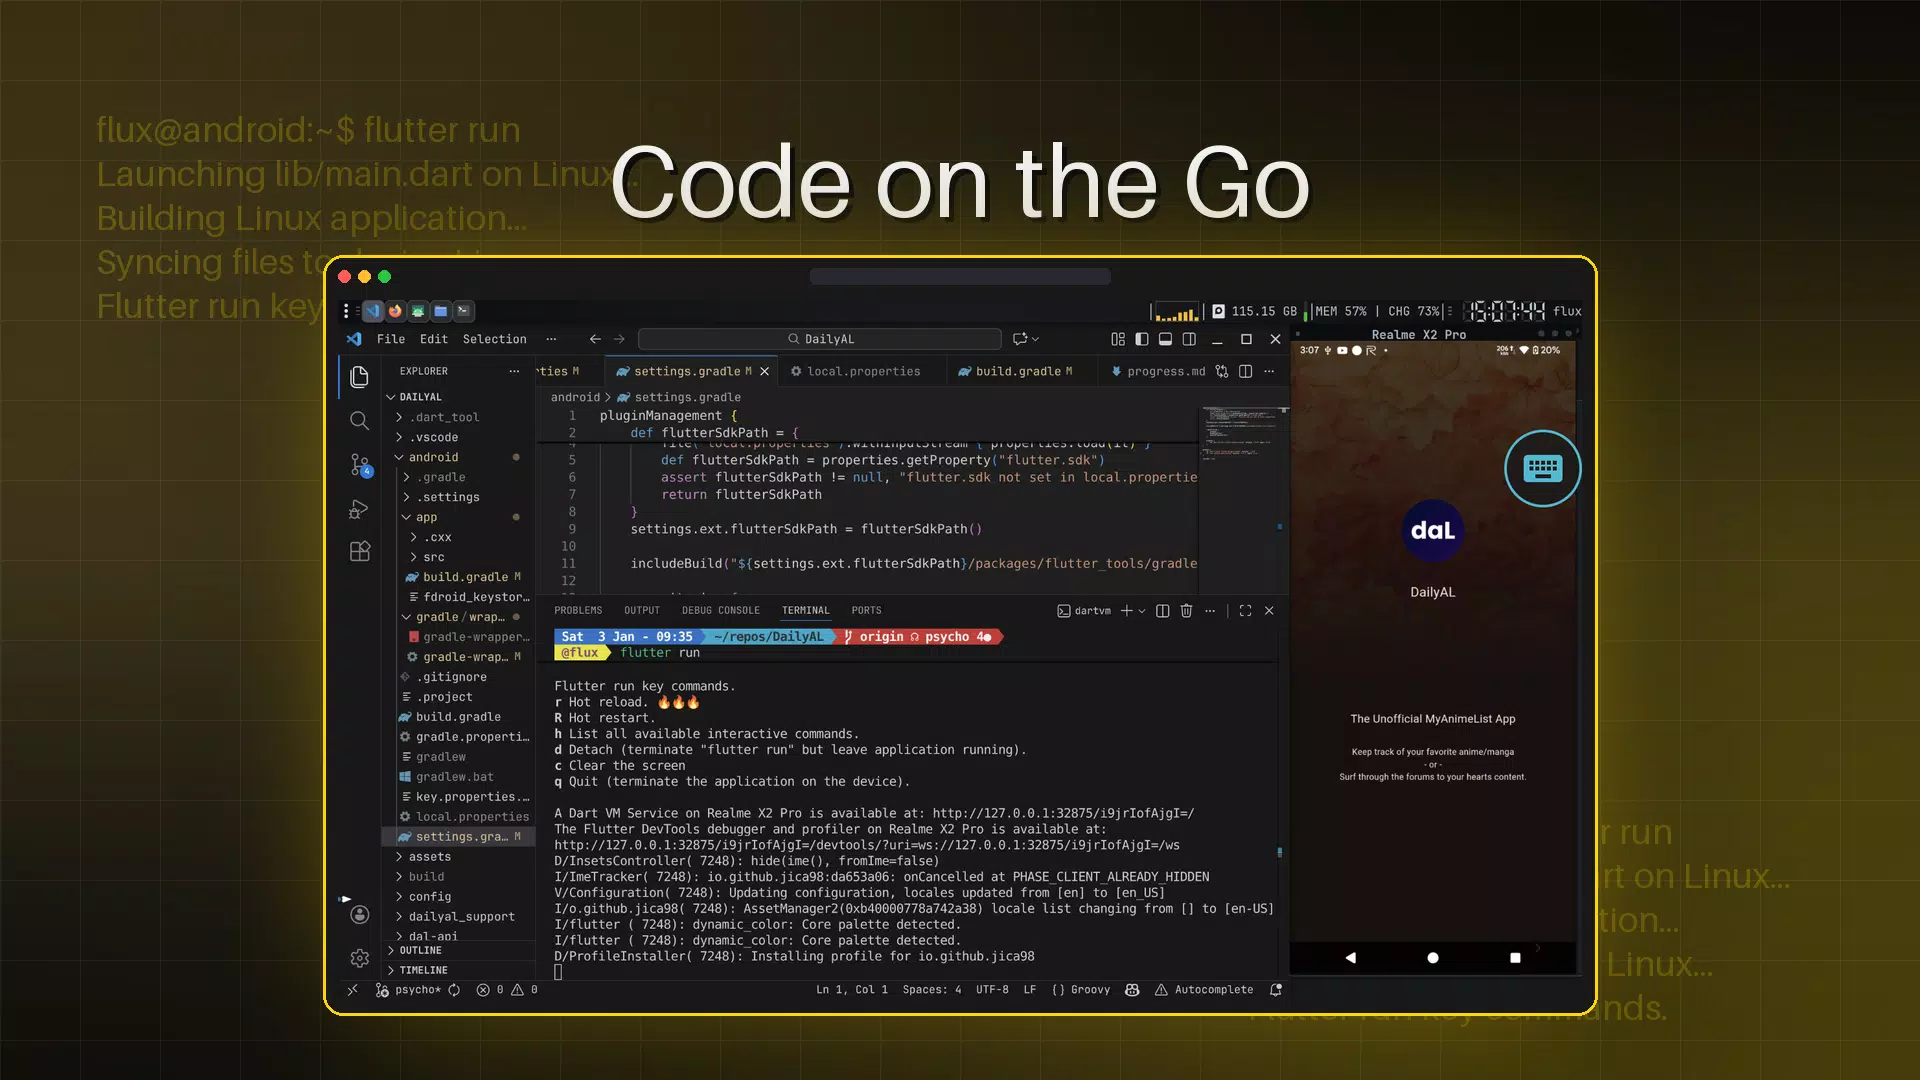
Task: Expand the OUTLINE section
Action: [x=420, y=950]
